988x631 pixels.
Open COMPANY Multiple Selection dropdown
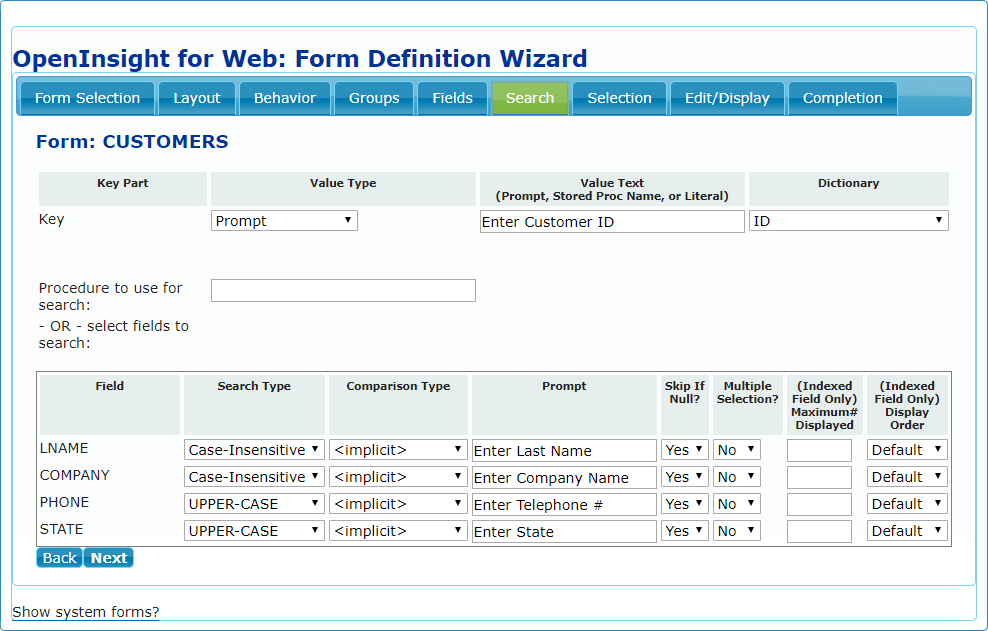[737, 477]
